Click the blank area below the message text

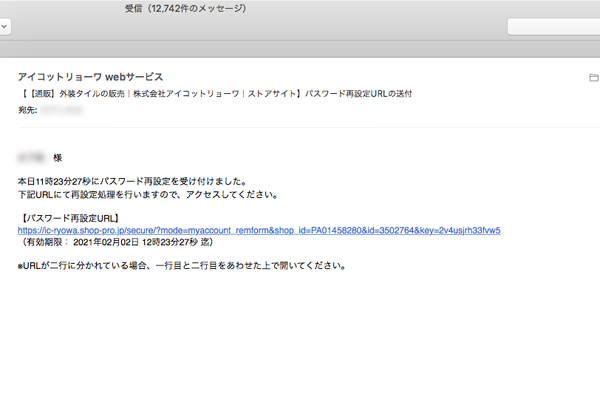coord(300,335)
